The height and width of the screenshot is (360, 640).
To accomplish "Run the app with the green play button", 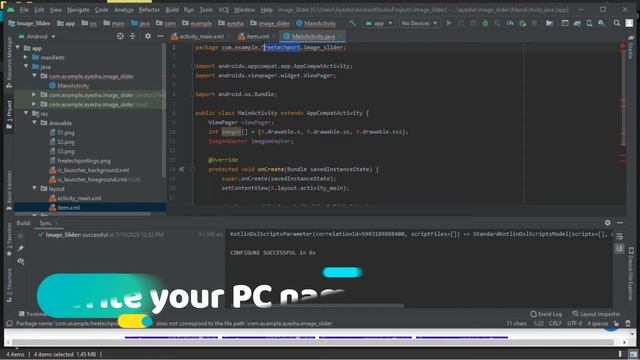I will coord(449,23).
